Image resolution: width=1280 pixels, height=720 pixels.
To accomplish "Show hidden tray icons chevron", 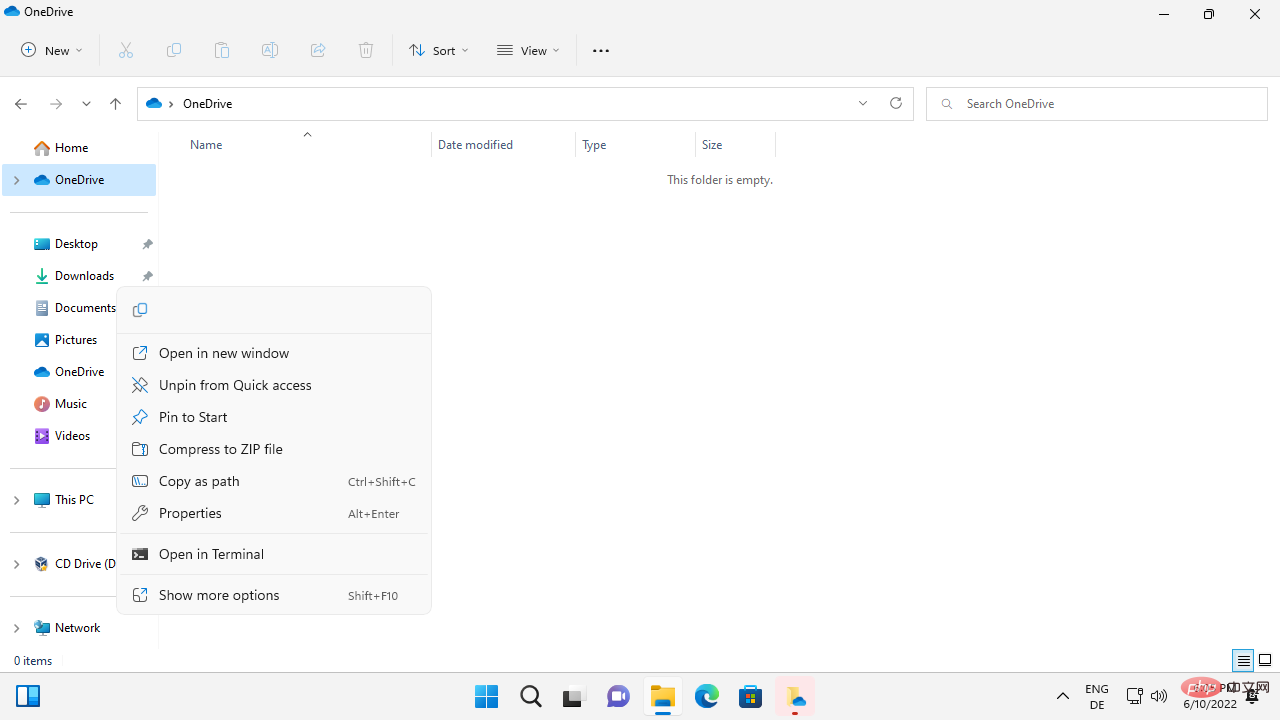I will pyautogui.click(x=1063, y=696).
